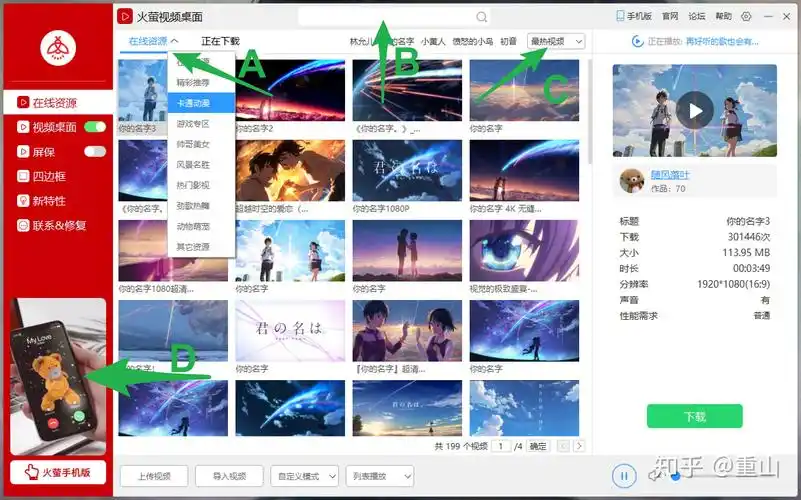
Task: Select the 超越时空的爱恋 thumbnail
Action: [x=290, y=171]
